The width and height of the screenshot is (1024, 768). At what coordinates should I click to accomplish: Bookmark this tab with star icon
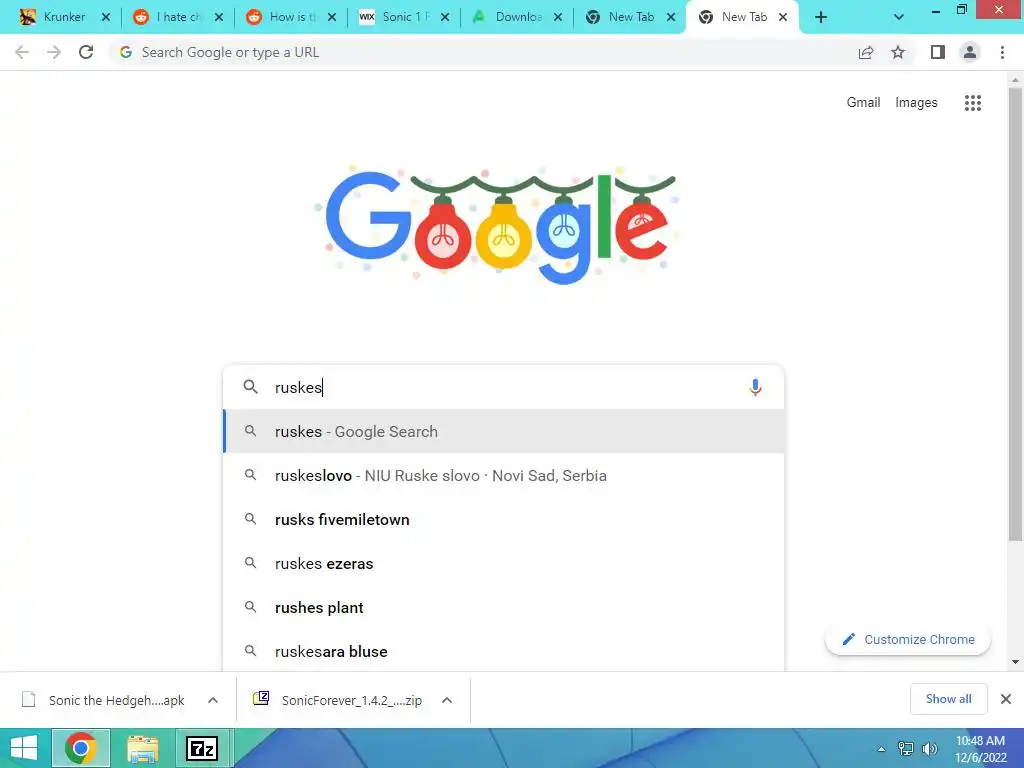pyautogui.click(x=898, y=52)
